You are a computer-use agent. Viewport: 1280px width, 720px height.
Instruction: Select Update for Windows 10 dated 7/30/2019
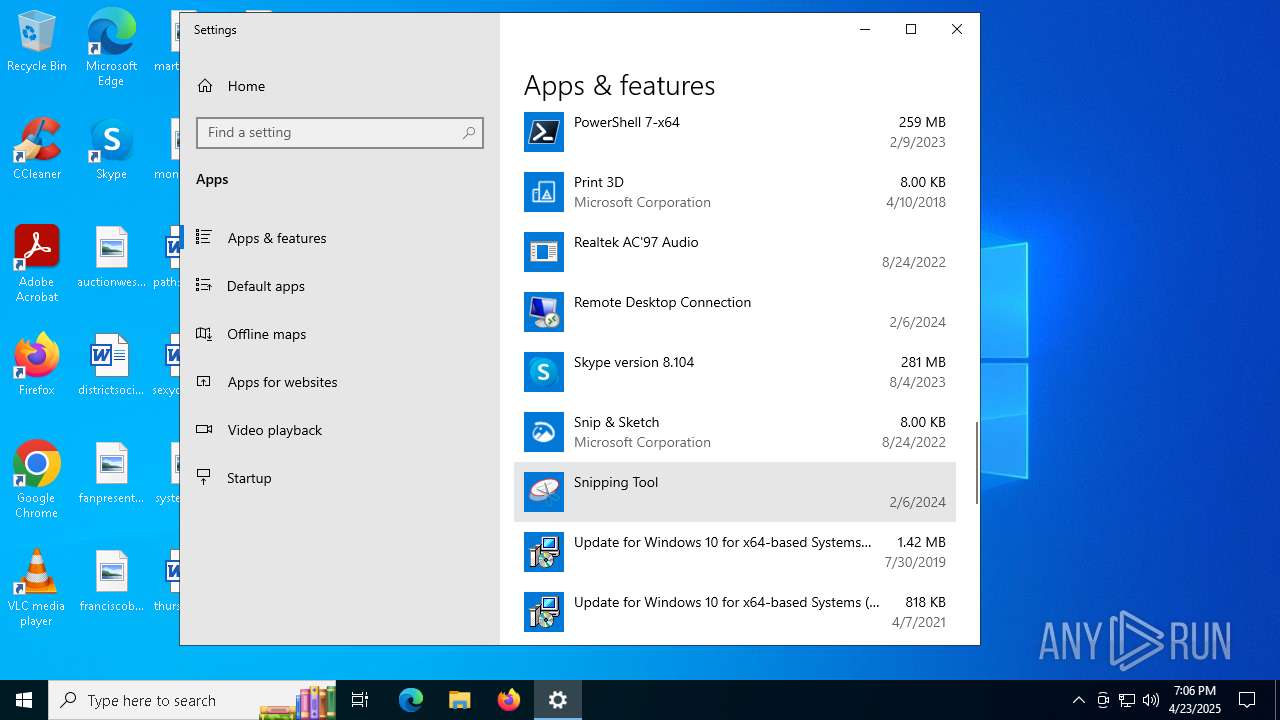735,552
